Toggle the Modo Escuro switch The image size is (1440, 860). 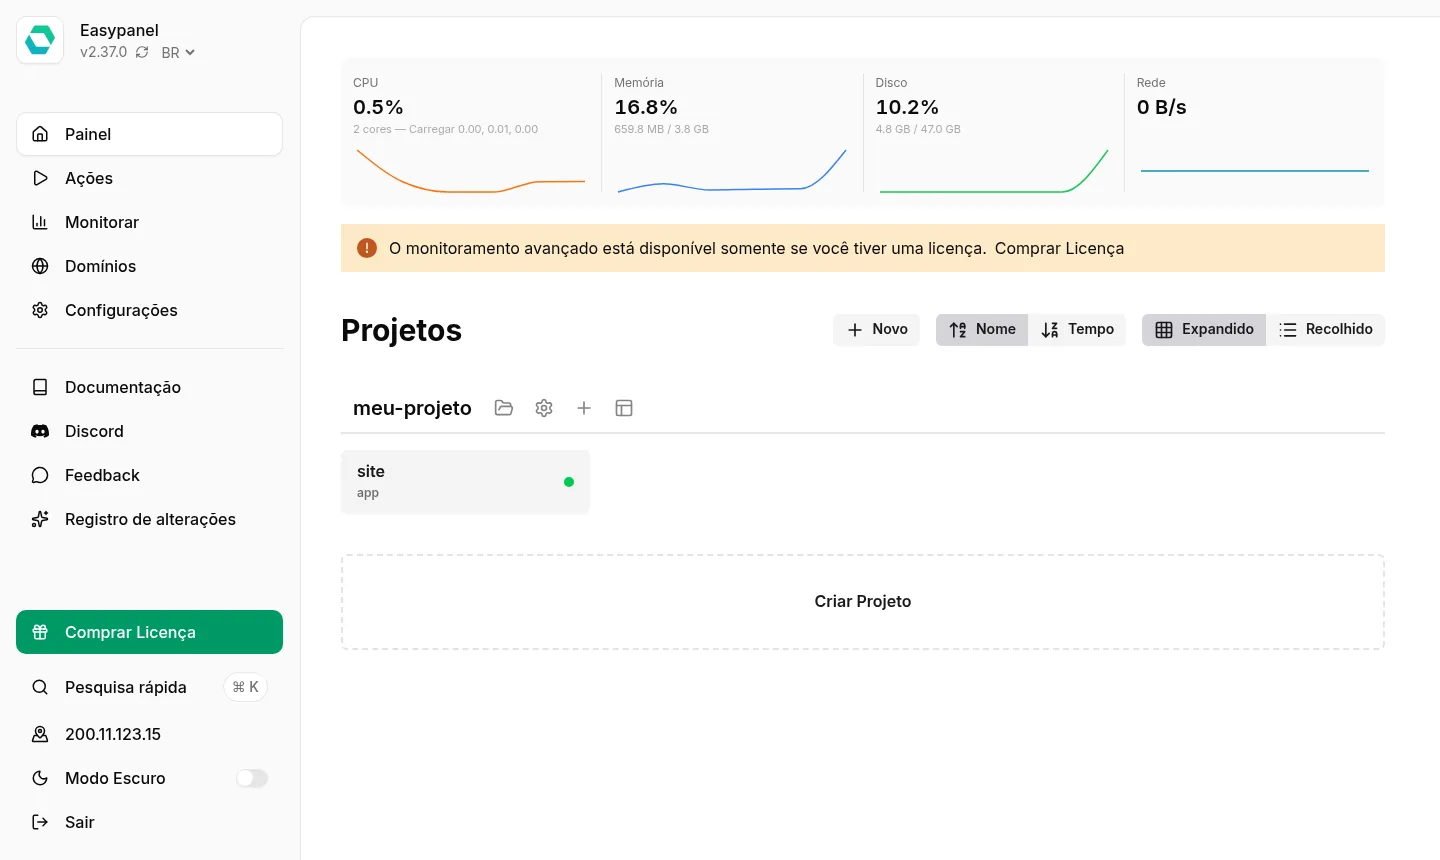click(x=252, y=778)
